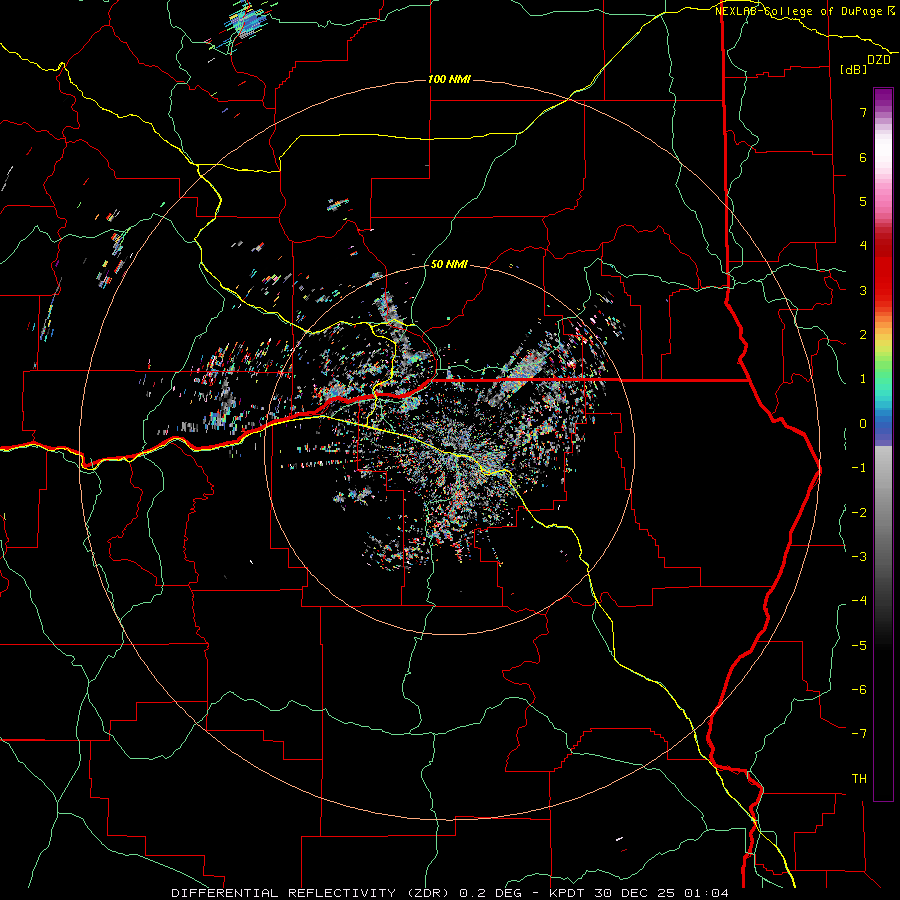Click the 4 value on the color scale
Screen dimensions: 900x900
pos(863,246)
